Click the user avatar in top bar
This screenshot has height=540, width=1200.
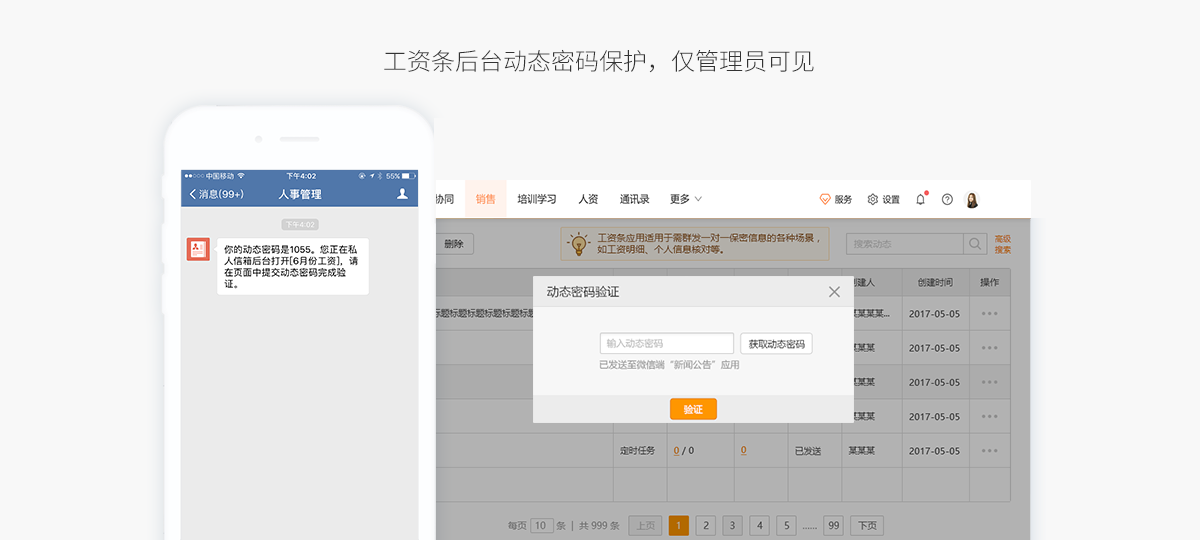[971, 199]
